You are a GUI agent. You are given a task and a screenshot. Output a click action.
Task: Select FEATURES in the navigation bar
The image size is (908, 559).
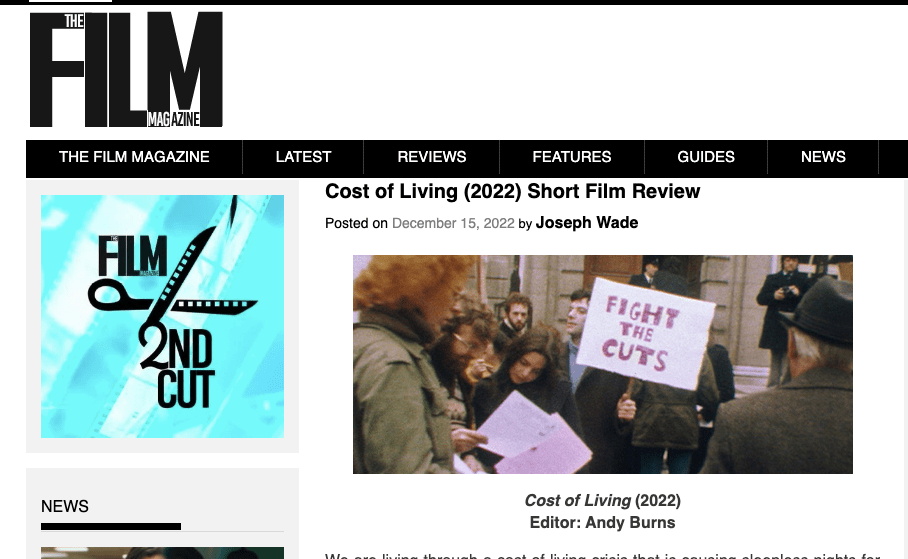tap(572, 157)
